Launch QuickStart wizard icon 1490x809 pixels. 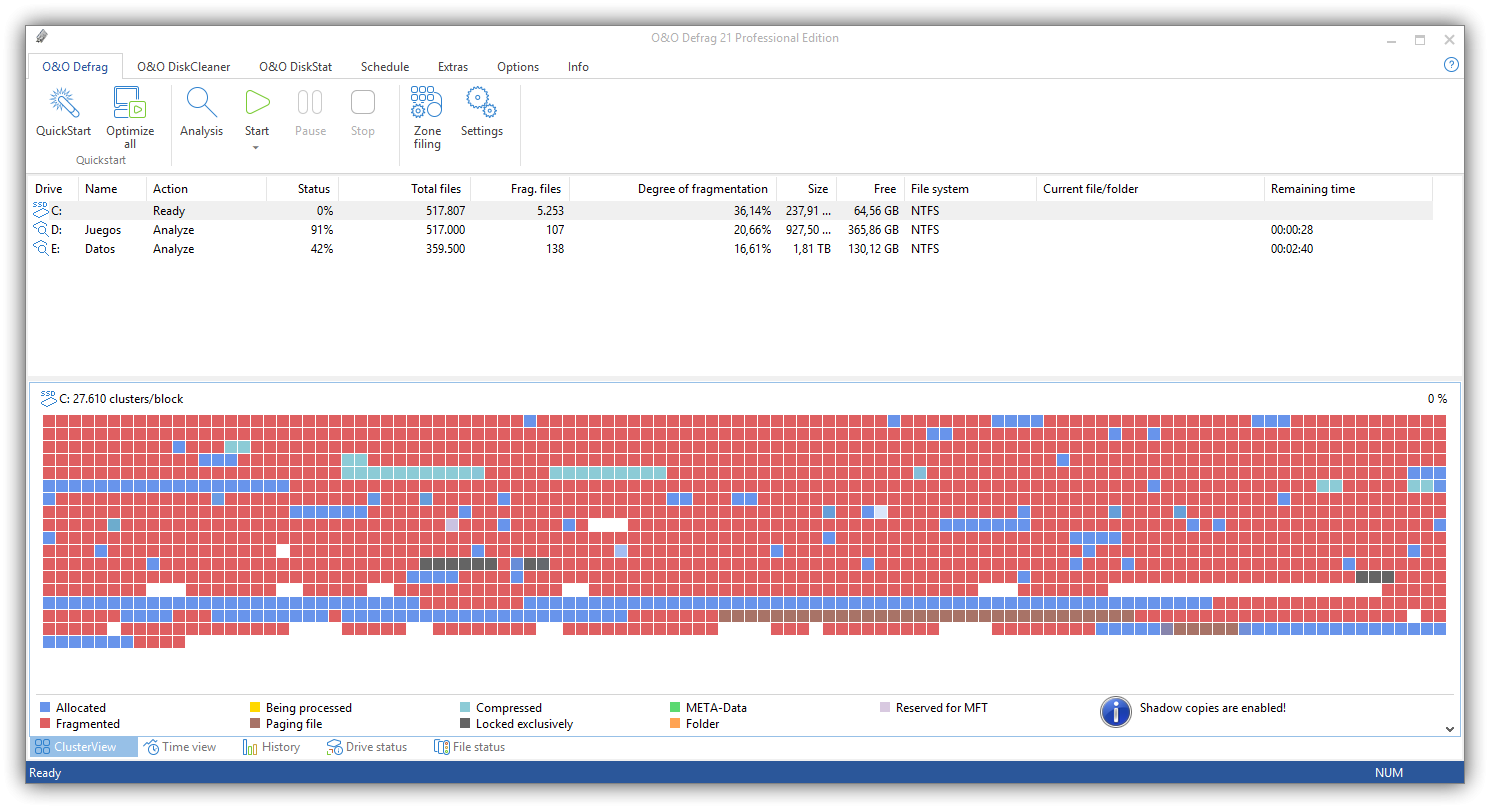[x=64, y=103]
